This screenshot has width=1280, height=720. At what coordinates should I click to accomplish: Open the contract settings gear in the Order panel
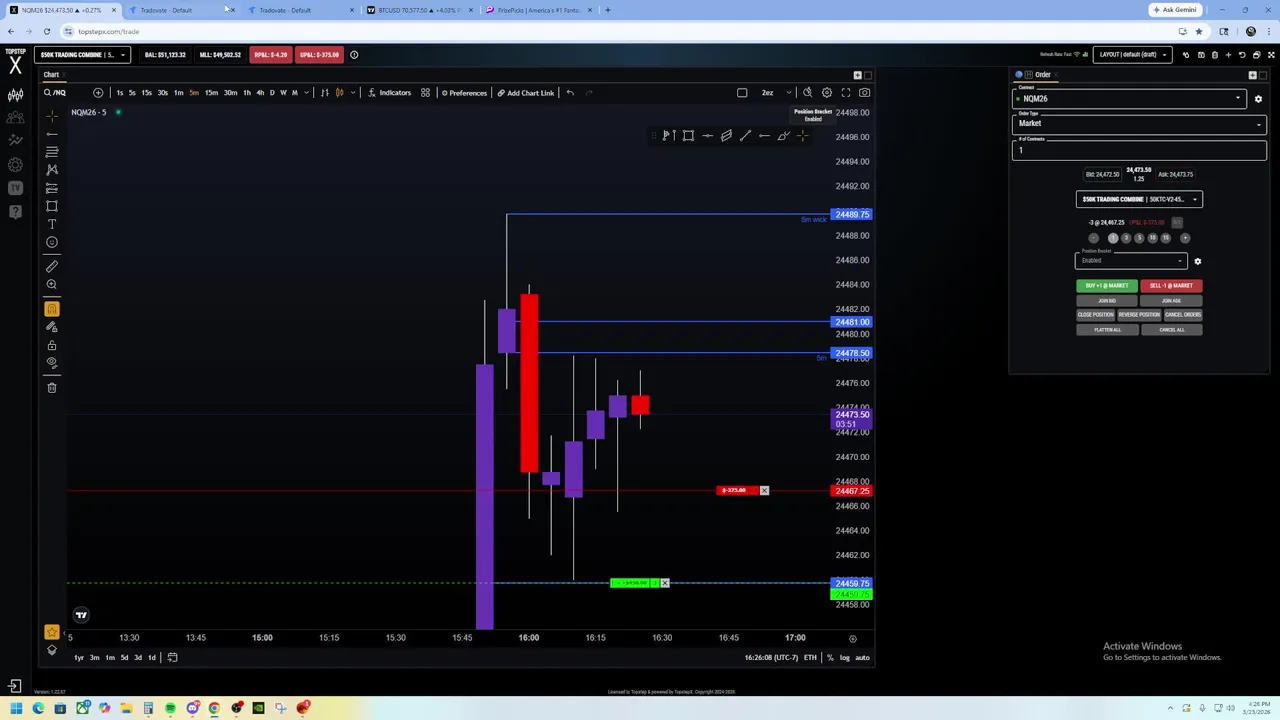click(1258, 99)
